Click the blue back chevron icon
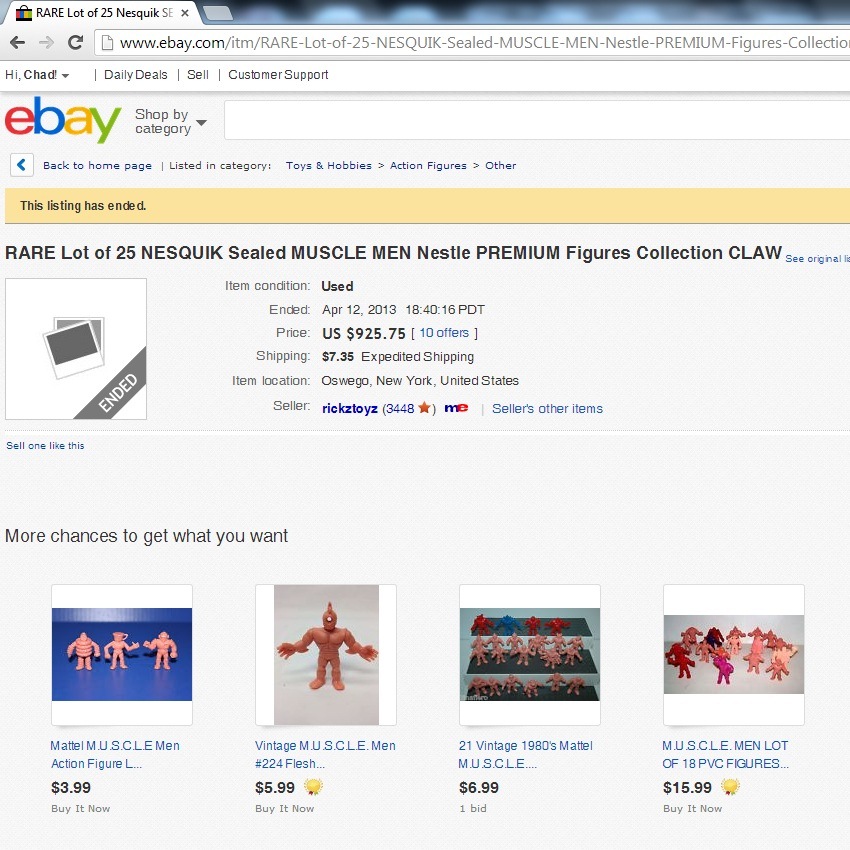 pos(22,165)
